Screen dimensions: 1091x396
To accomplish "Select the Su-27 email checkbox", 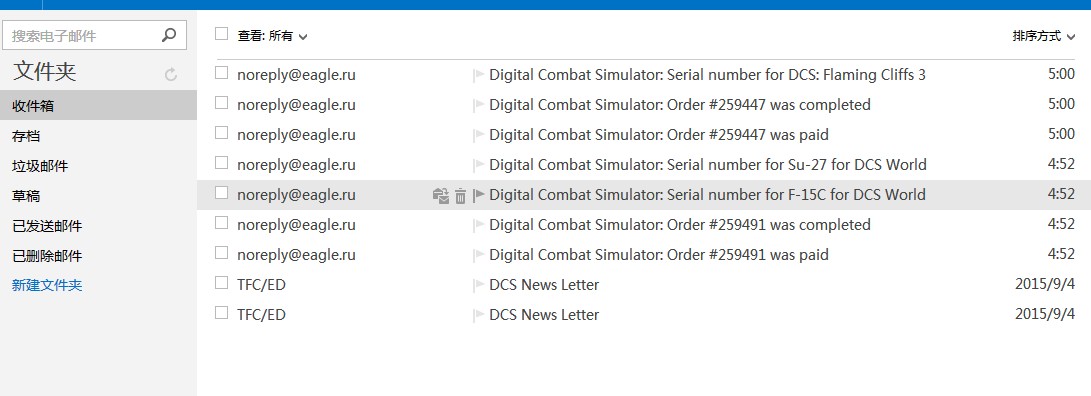I will tap(221, 163).
